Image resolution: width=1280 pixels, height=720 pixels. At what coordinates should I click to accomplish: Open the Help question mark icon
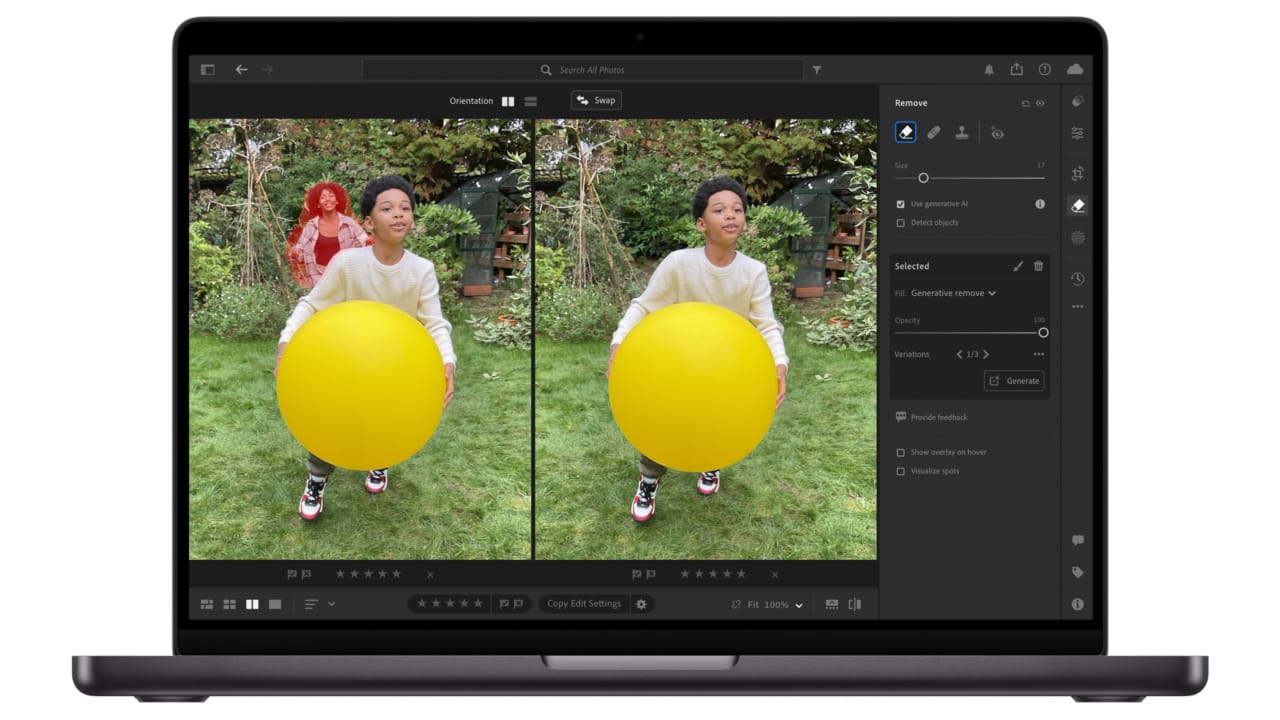pyautogui.click(x=1044, y=70)
